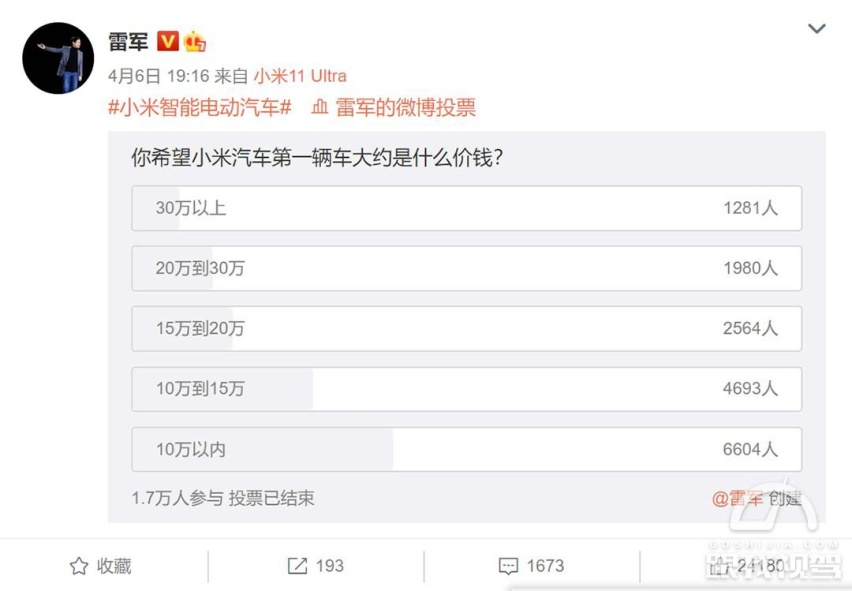Click the repost share icon with 193

(297, 566)
